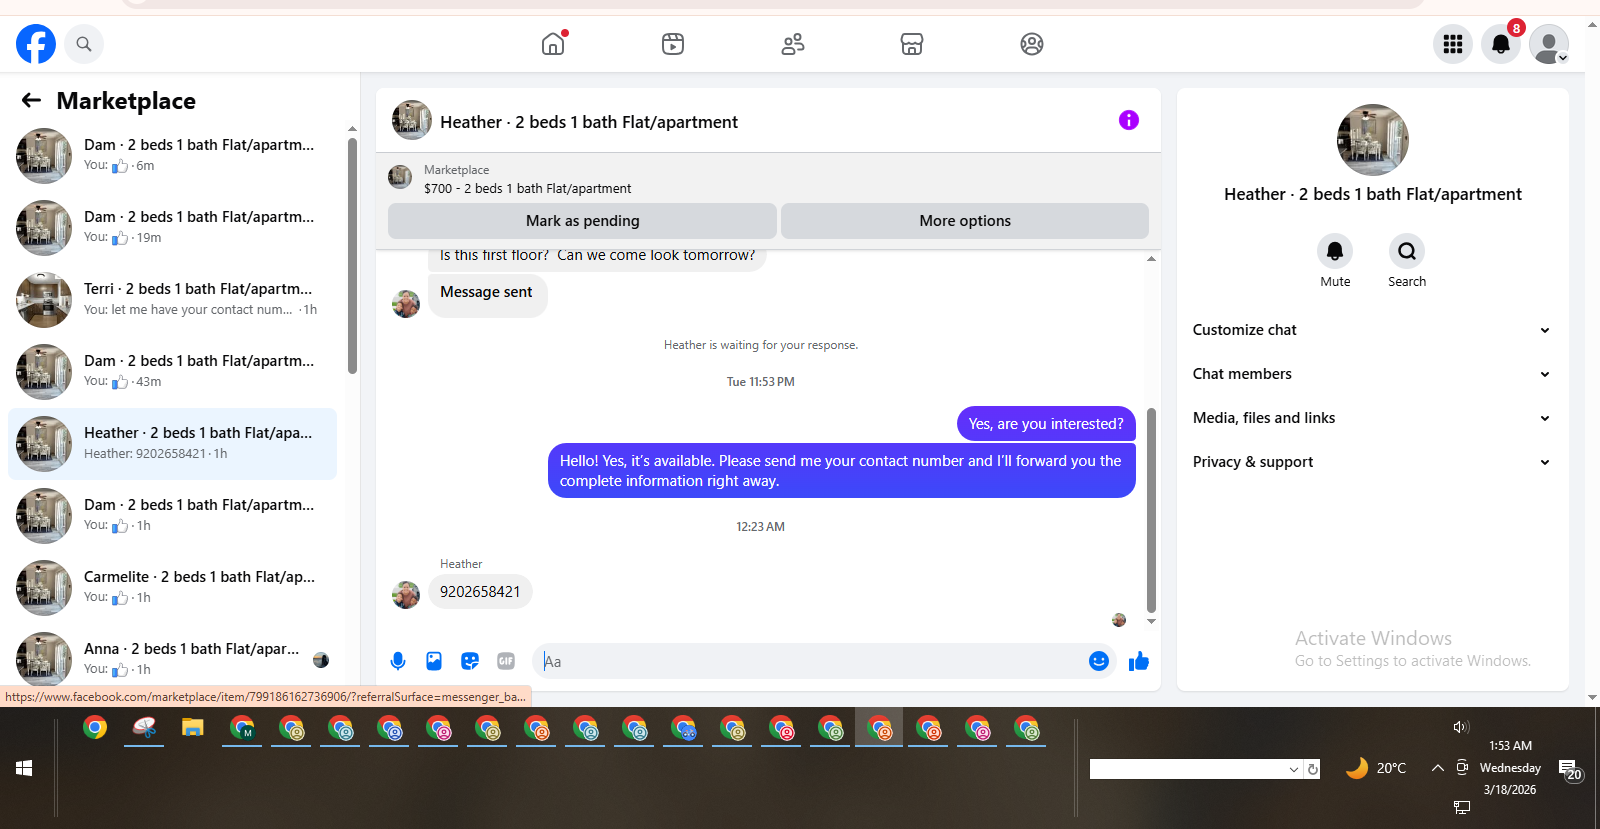Select the Heather conversation in the list

click(x=172, y=444)
